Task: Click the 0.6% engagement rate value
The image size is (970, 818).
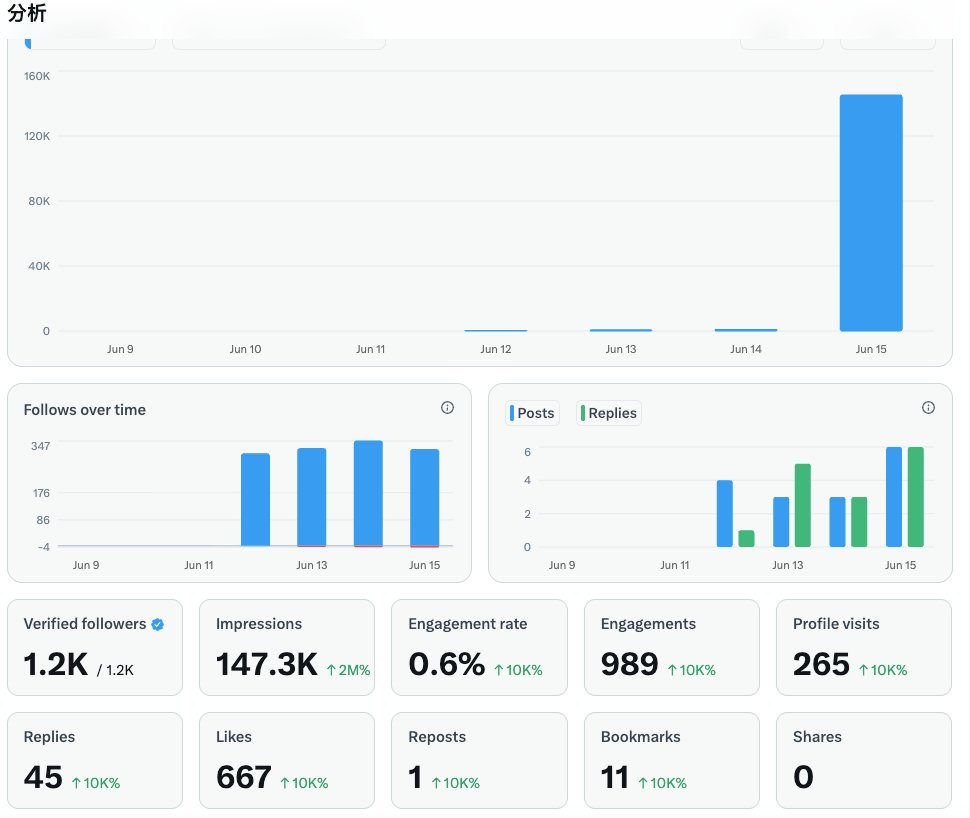Action: [x=447, y=664]
